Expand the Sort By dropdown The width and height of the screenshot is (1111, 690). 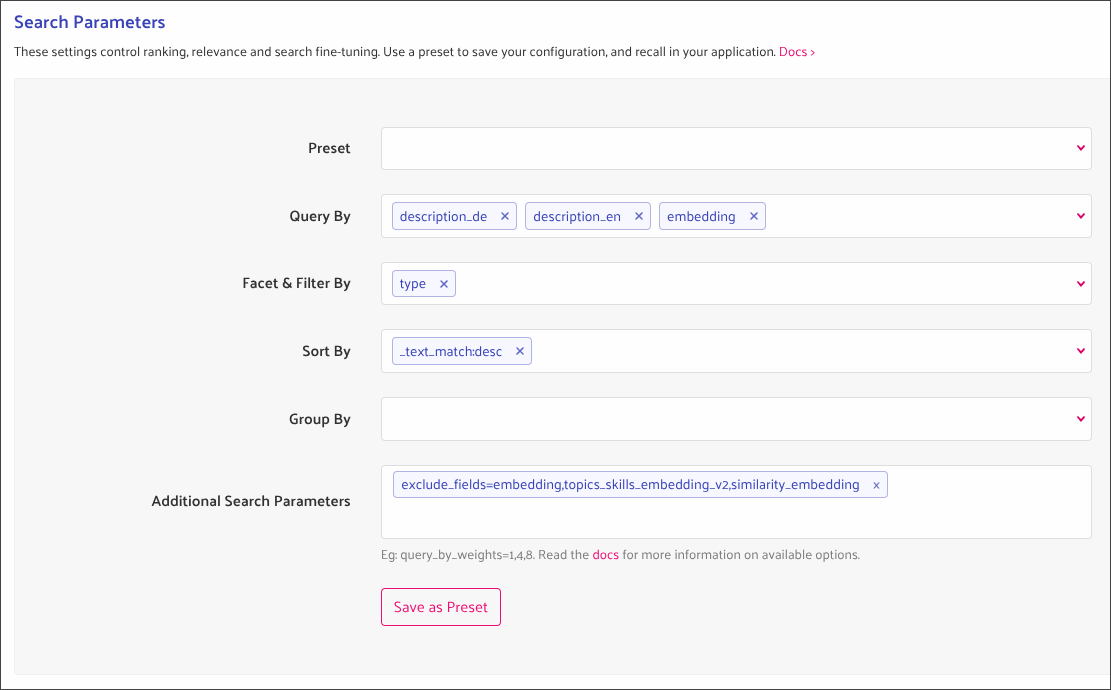[x=1080, y=351]
